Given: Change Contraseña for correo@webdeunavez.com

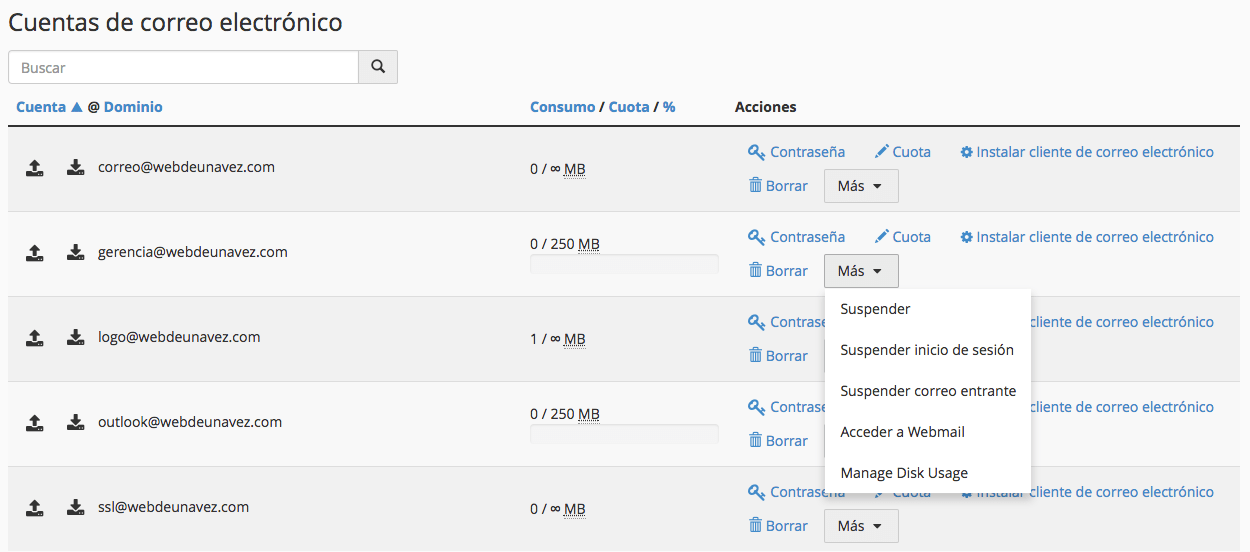Looking at the screenshot, I should click(x=796, y=152).
